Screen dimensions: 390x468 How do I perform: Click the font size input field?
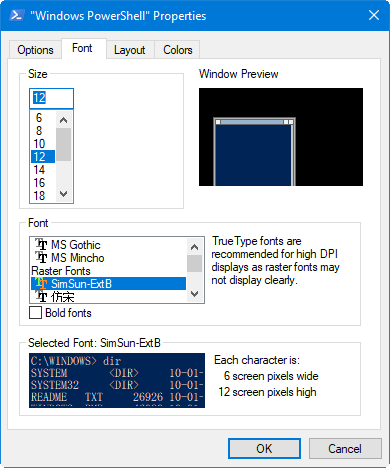pyautogui.click(x=51, y=98)
